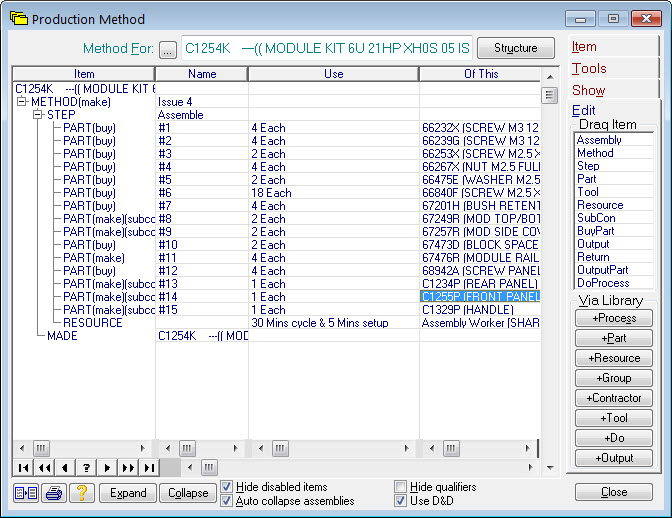This screenshot has height=518, width=672.
Task: Click the Of This column scrollbar thumb
Action: click(451, 449)
